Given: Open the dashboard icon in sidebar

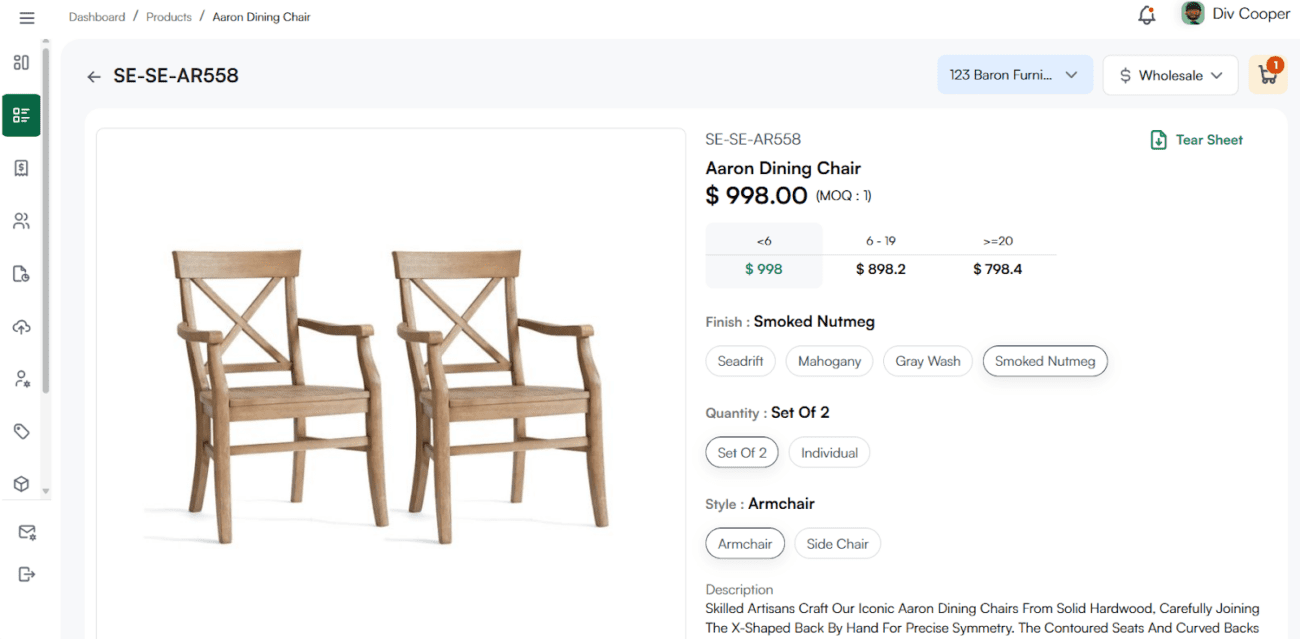Looking at the screenshot, I should [21, 63].
